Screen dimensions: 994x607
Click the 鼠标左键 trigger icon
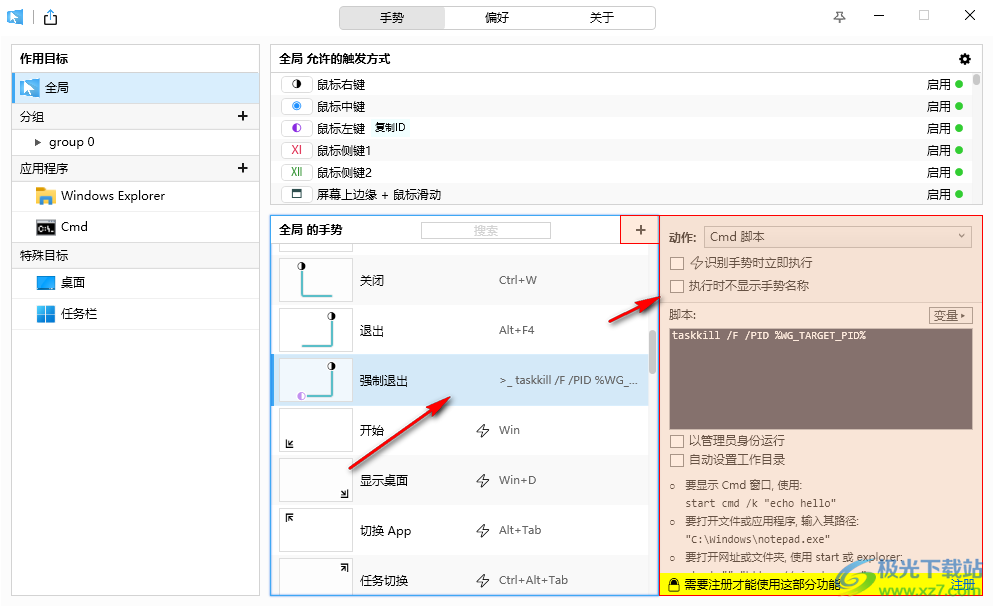coord(297,128)
